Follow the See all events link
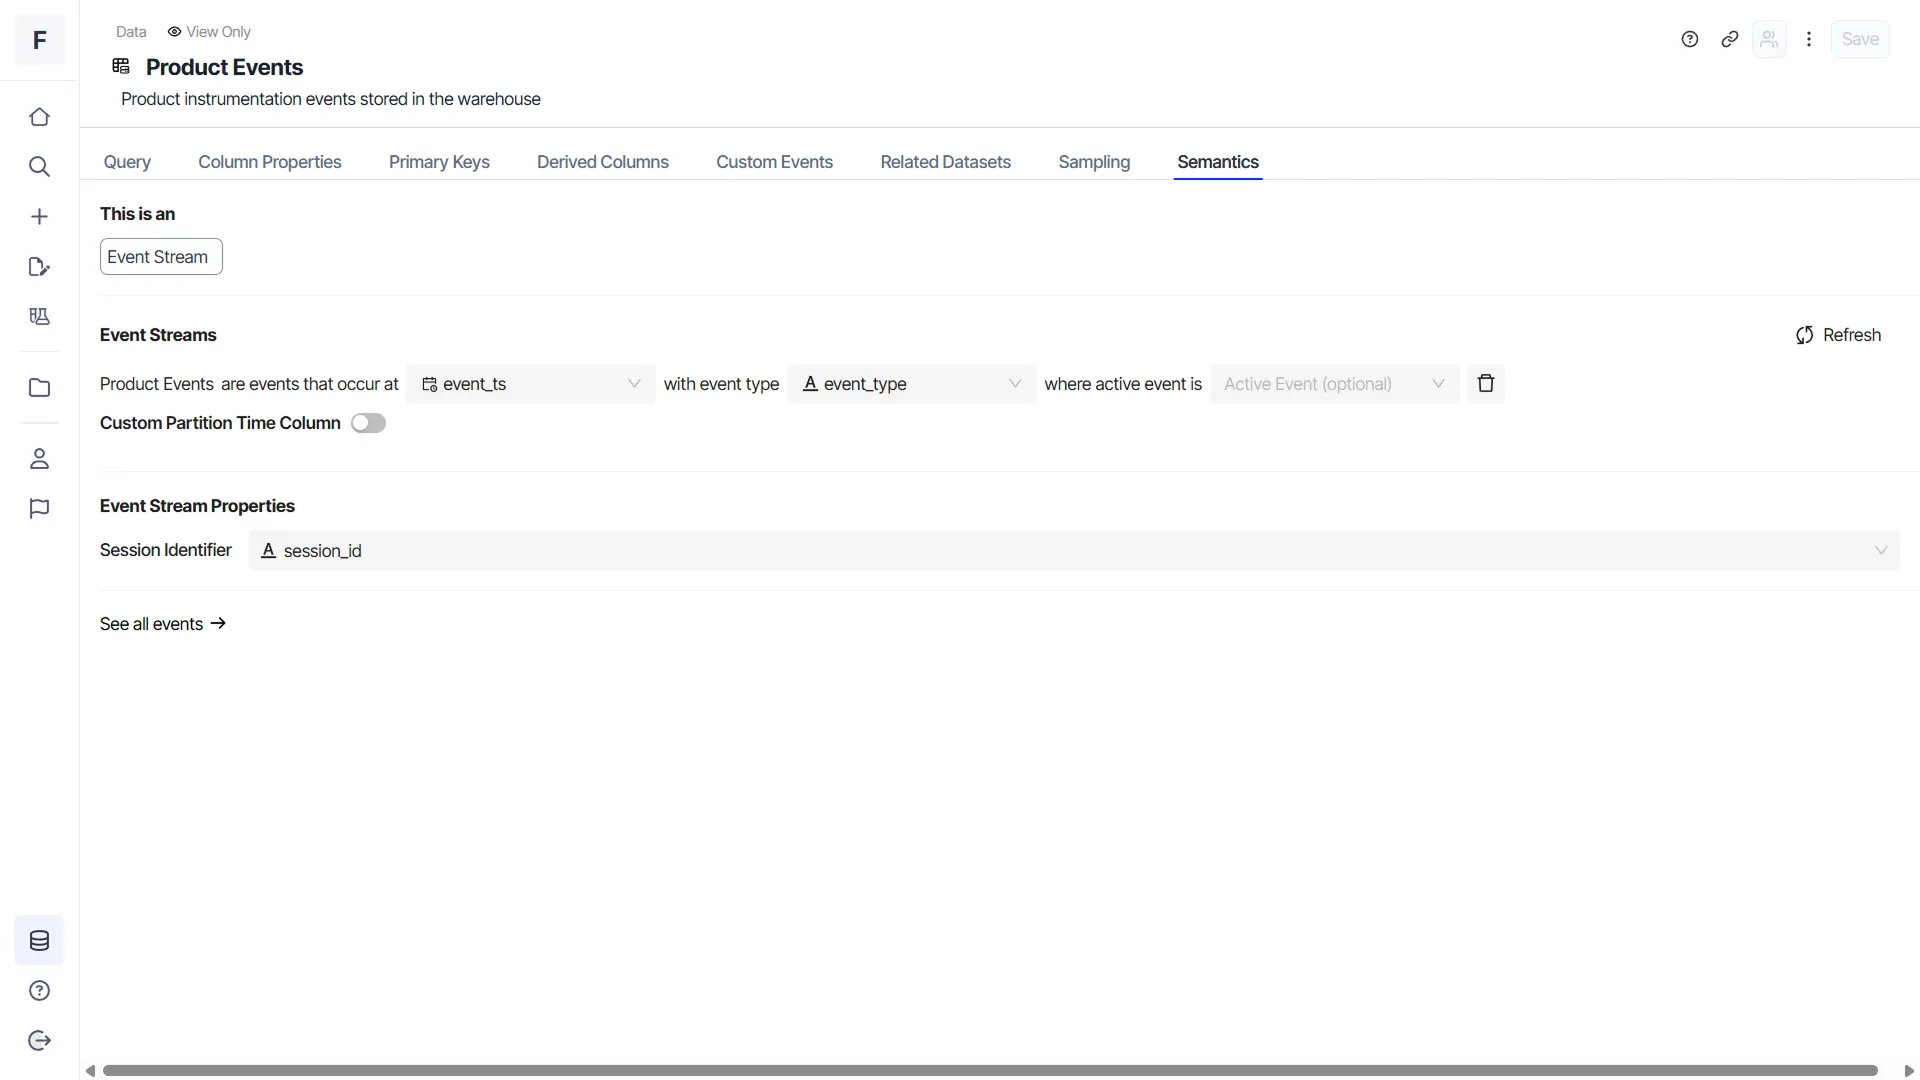This screenshot has height=1080, width=1920. [163, 624]
